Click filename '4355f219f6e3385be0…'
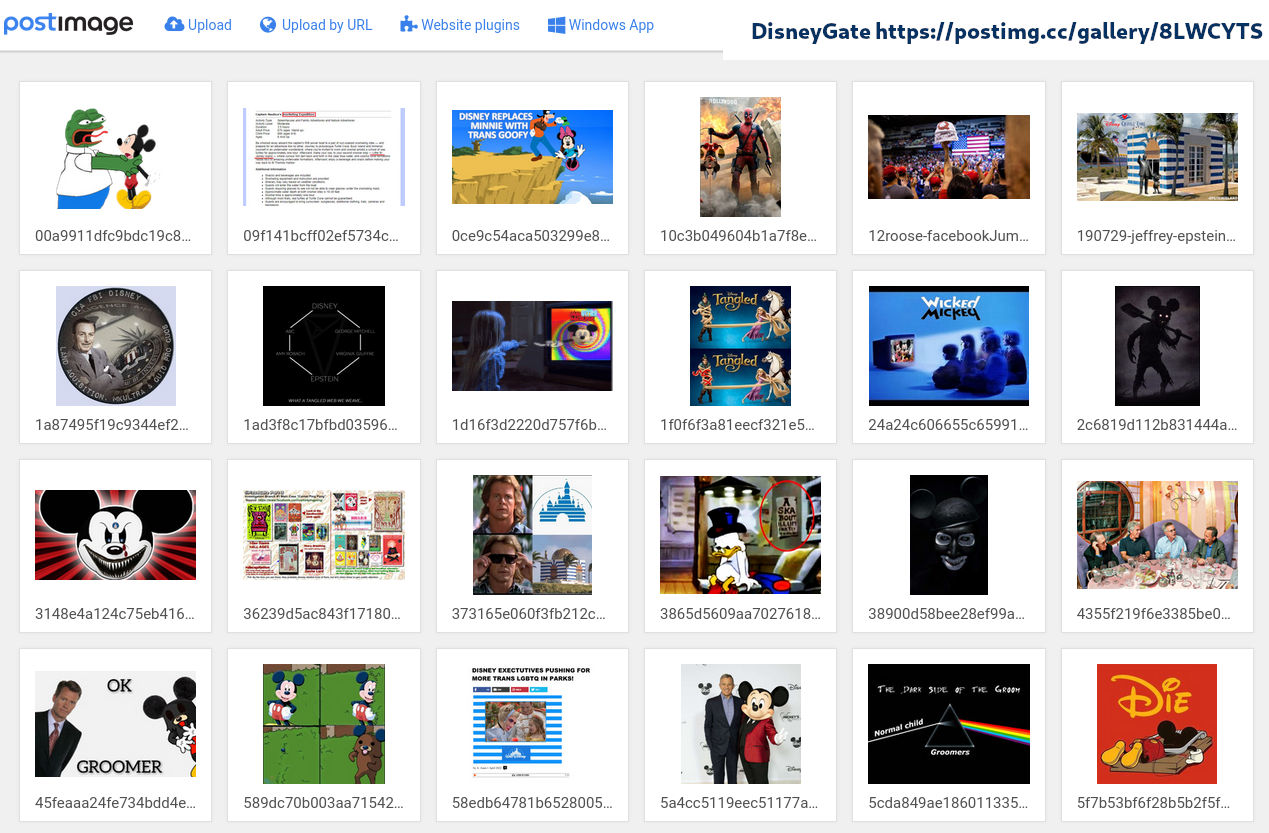The image size is (1269, 833). click(x=1155, y=614)
